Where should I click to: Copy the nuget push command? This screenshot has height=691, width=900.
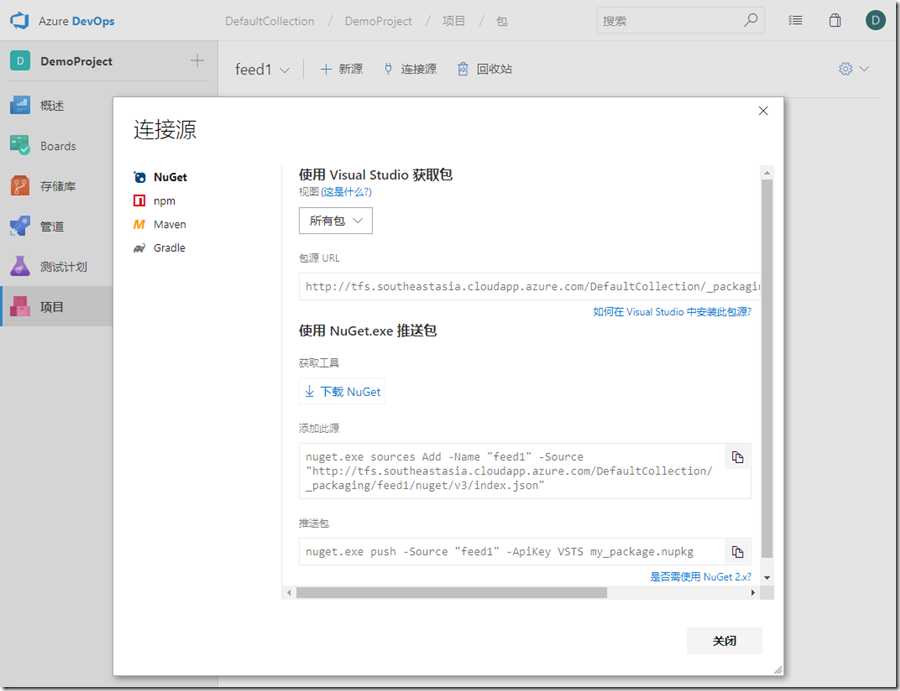(738, 552)
